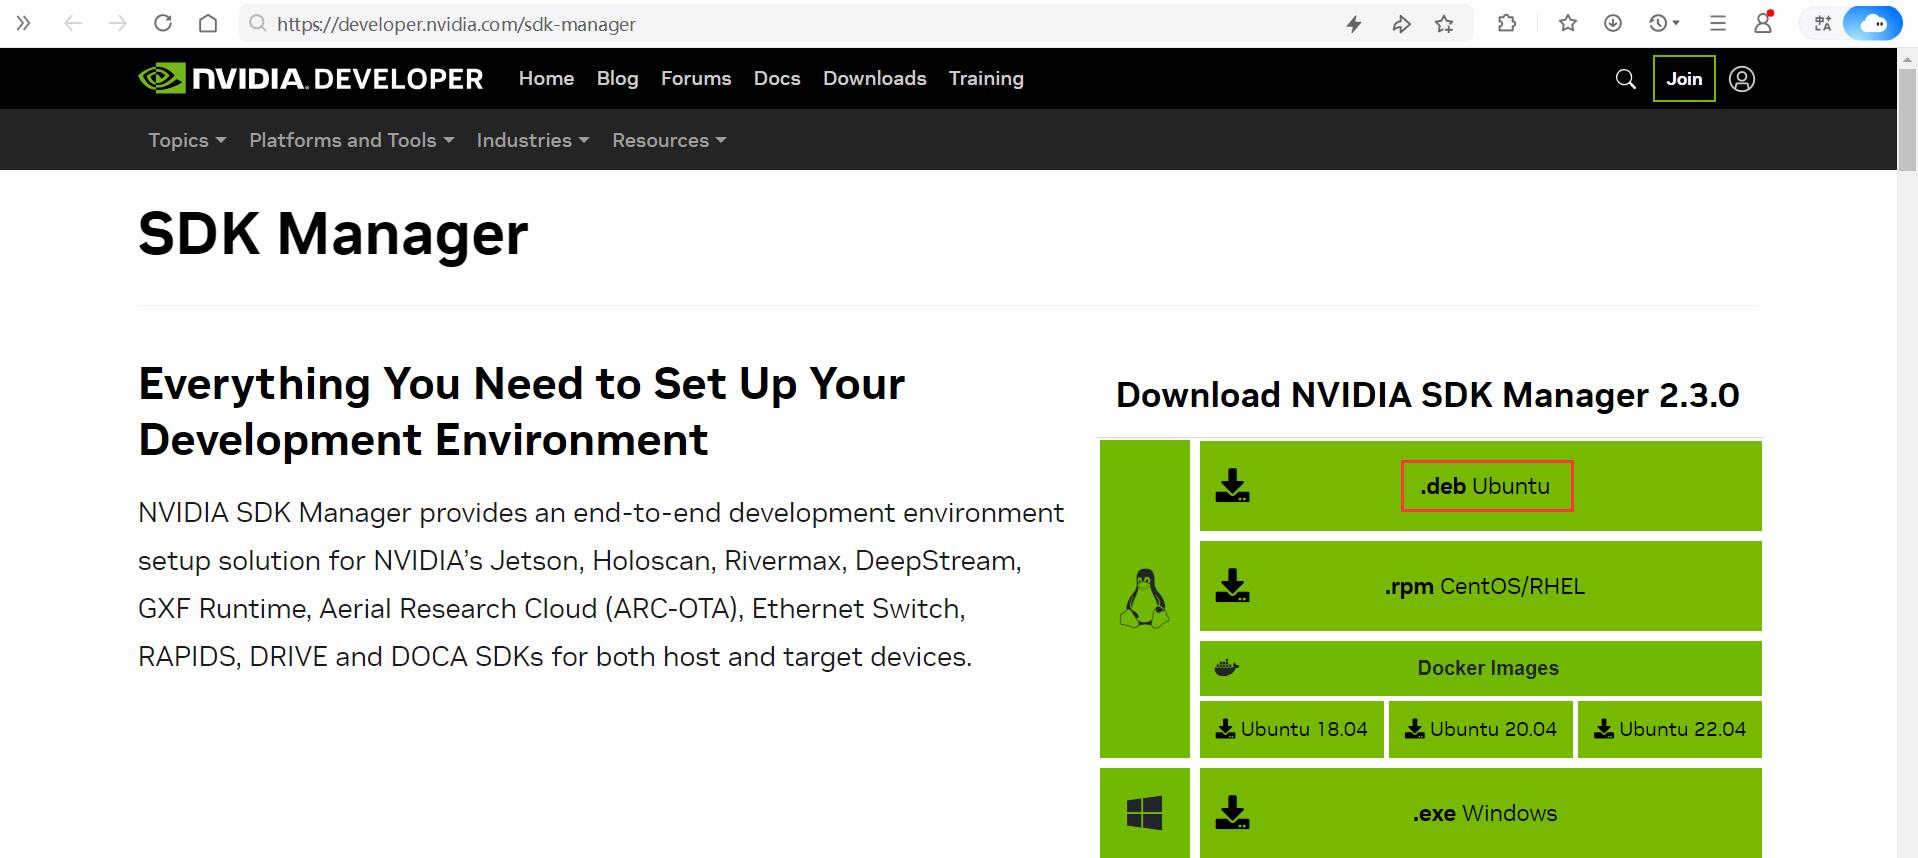Screen dimensions: 1918x858
Task: Click the browser Forward arrow
Action: click(118, 24)
